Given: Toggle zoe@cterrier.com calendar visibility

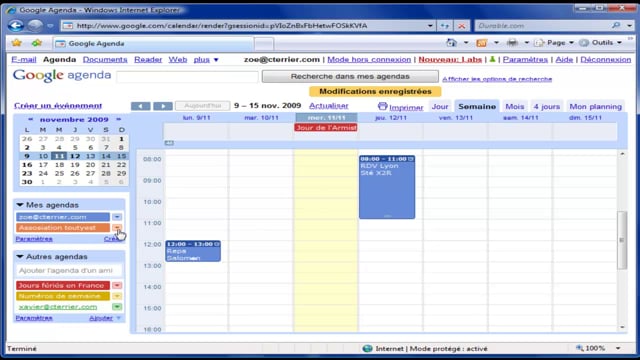Looking at the screenshot, I should pyautogui.click(x=63, y=217).
